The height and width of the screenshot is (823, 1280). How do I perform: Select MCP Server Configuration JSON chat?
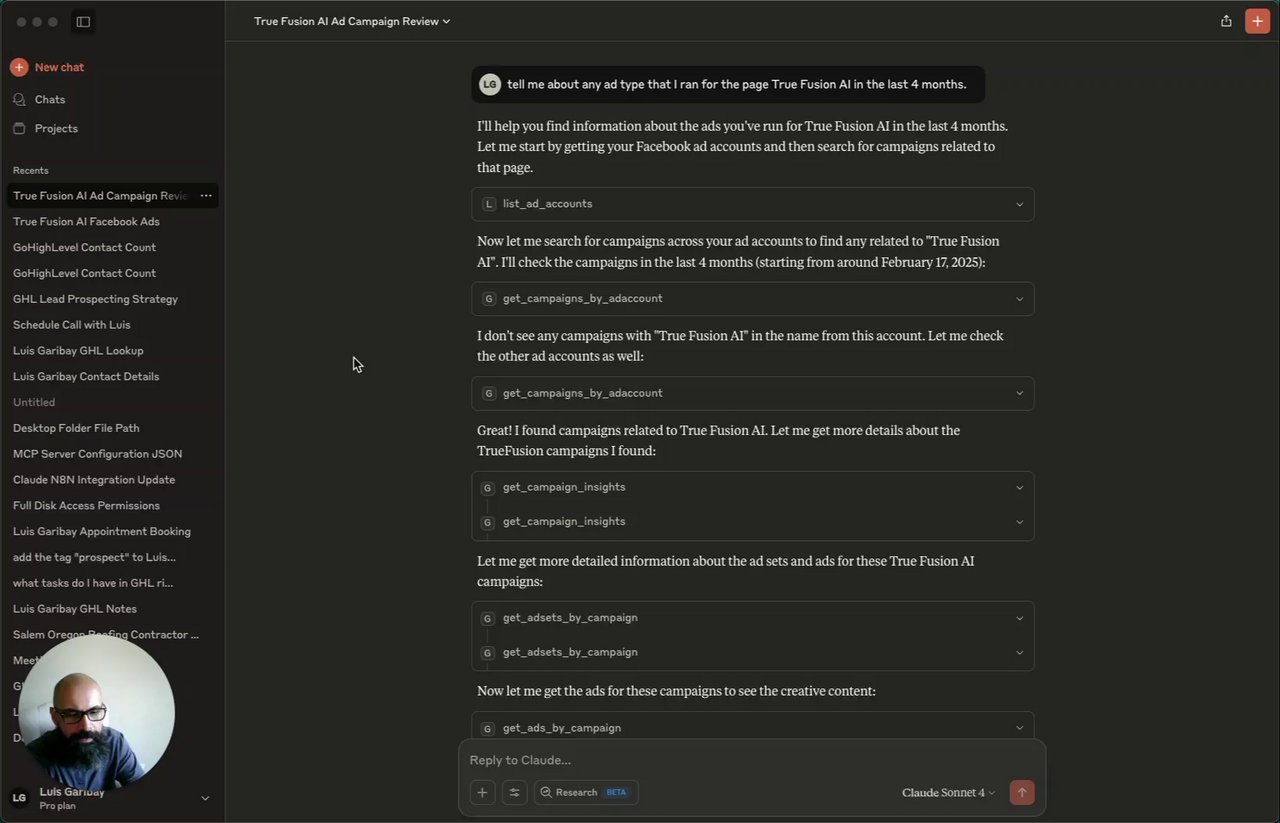click(x=97, y=454)
